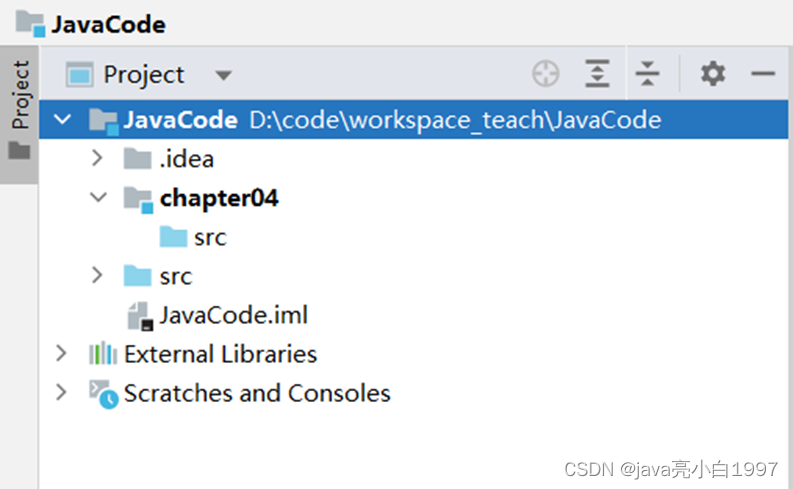Hide the Project tool window with minus icon

point(763,74)
